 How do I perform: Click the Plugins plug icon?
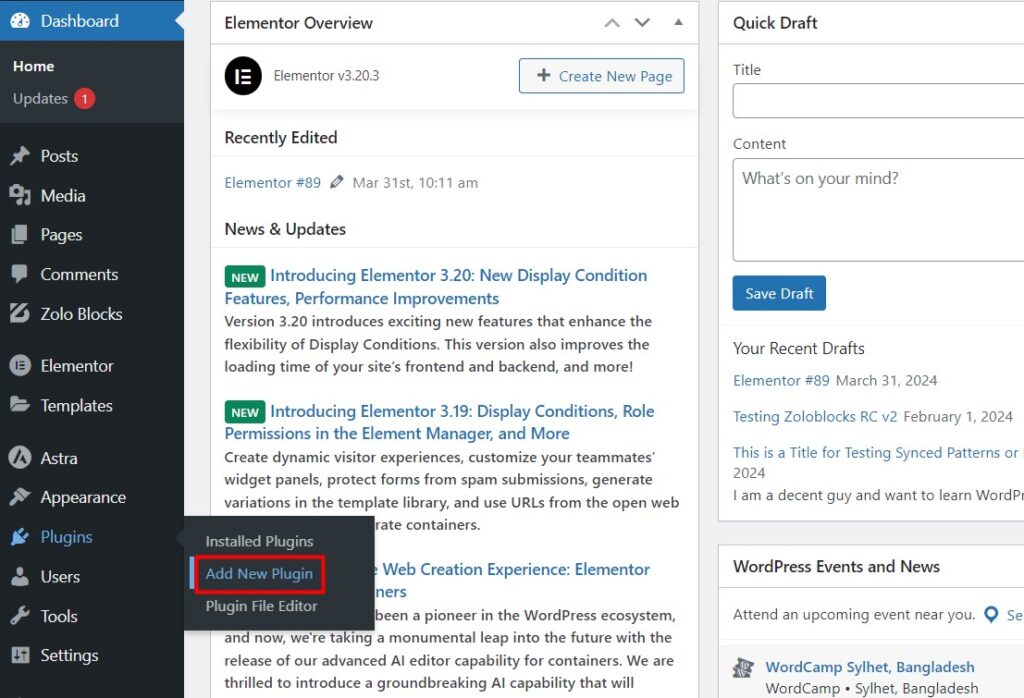(x=20, y=537)
